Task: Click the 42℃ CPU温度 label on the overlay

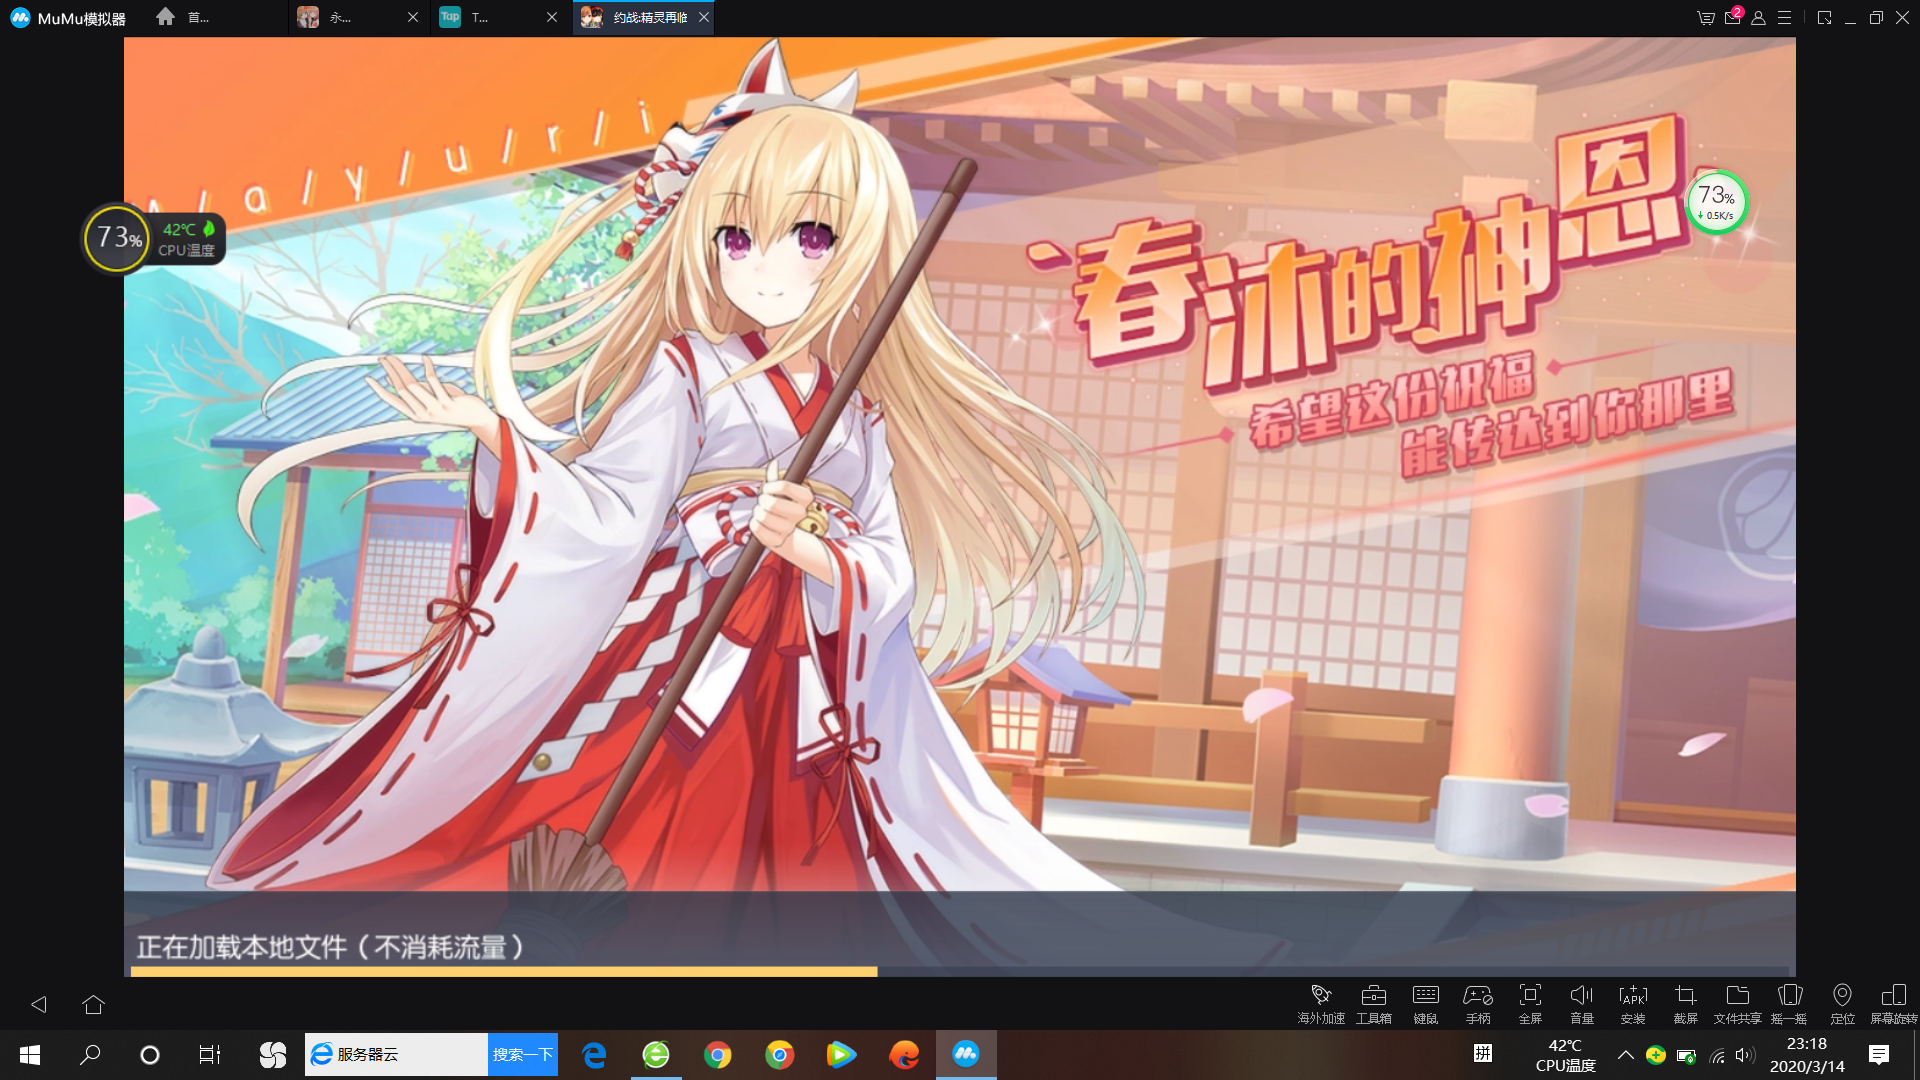Action: pyautogui.click(x=188, y=239)
